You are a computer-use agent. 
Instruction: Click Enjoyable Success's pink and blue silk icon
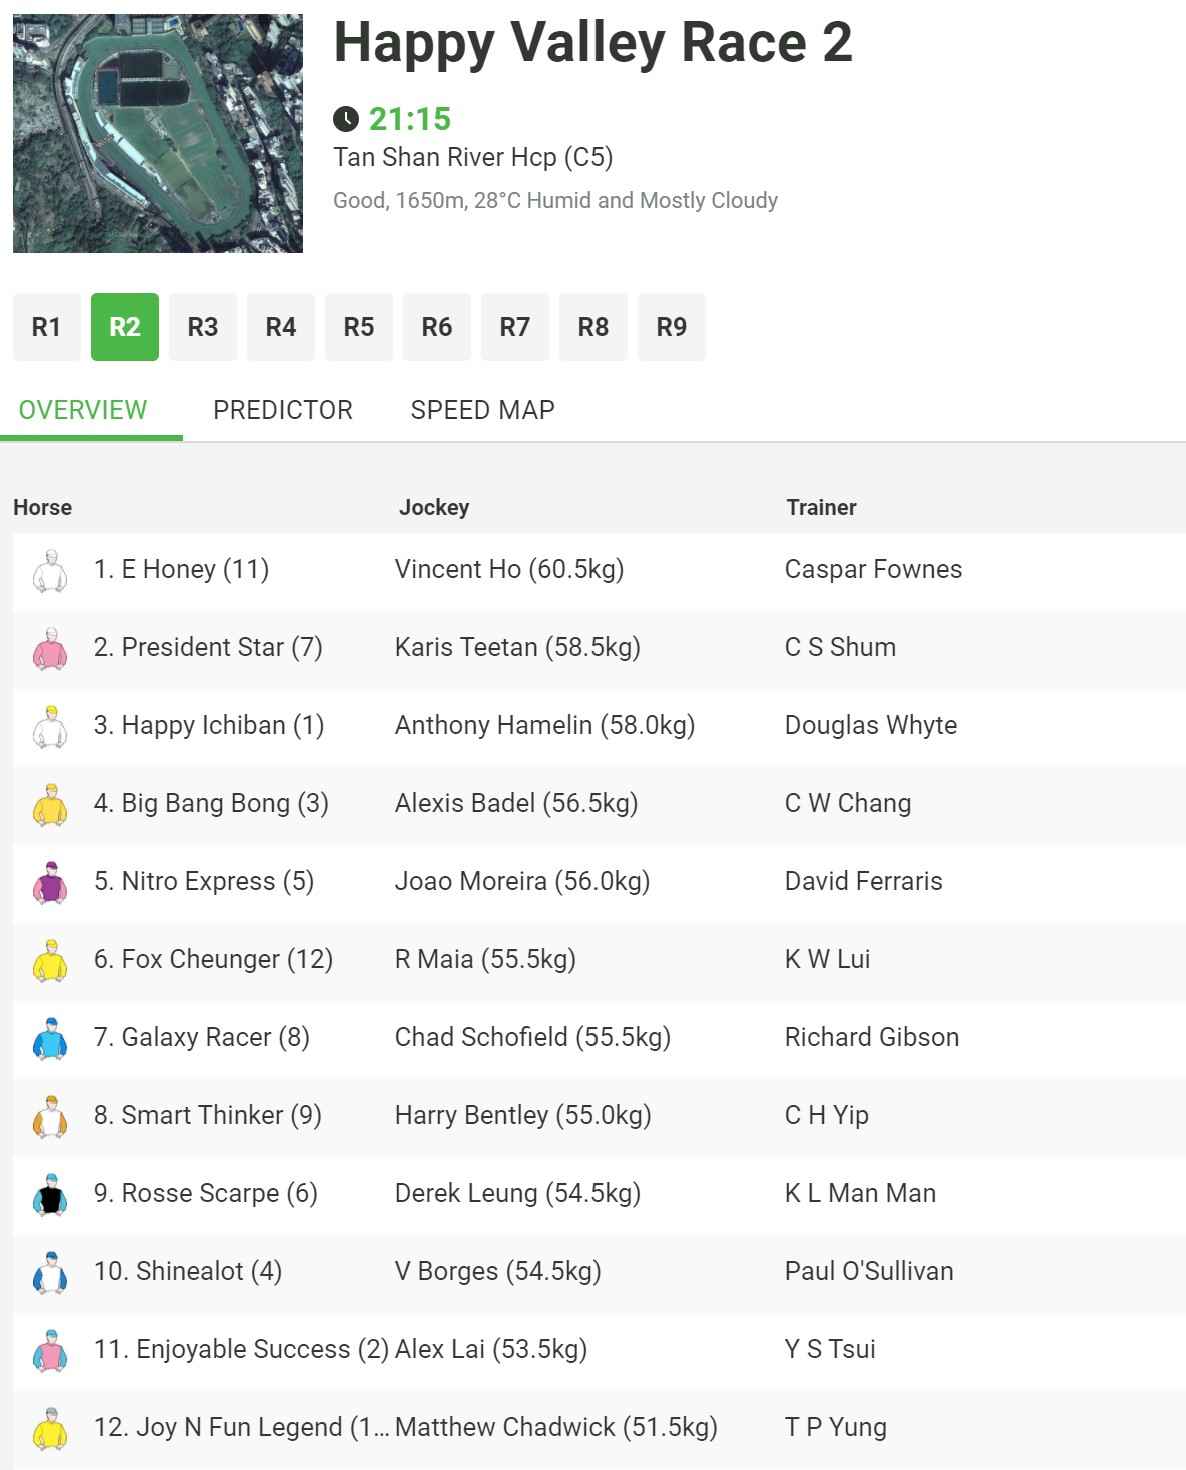point(49,1350)
